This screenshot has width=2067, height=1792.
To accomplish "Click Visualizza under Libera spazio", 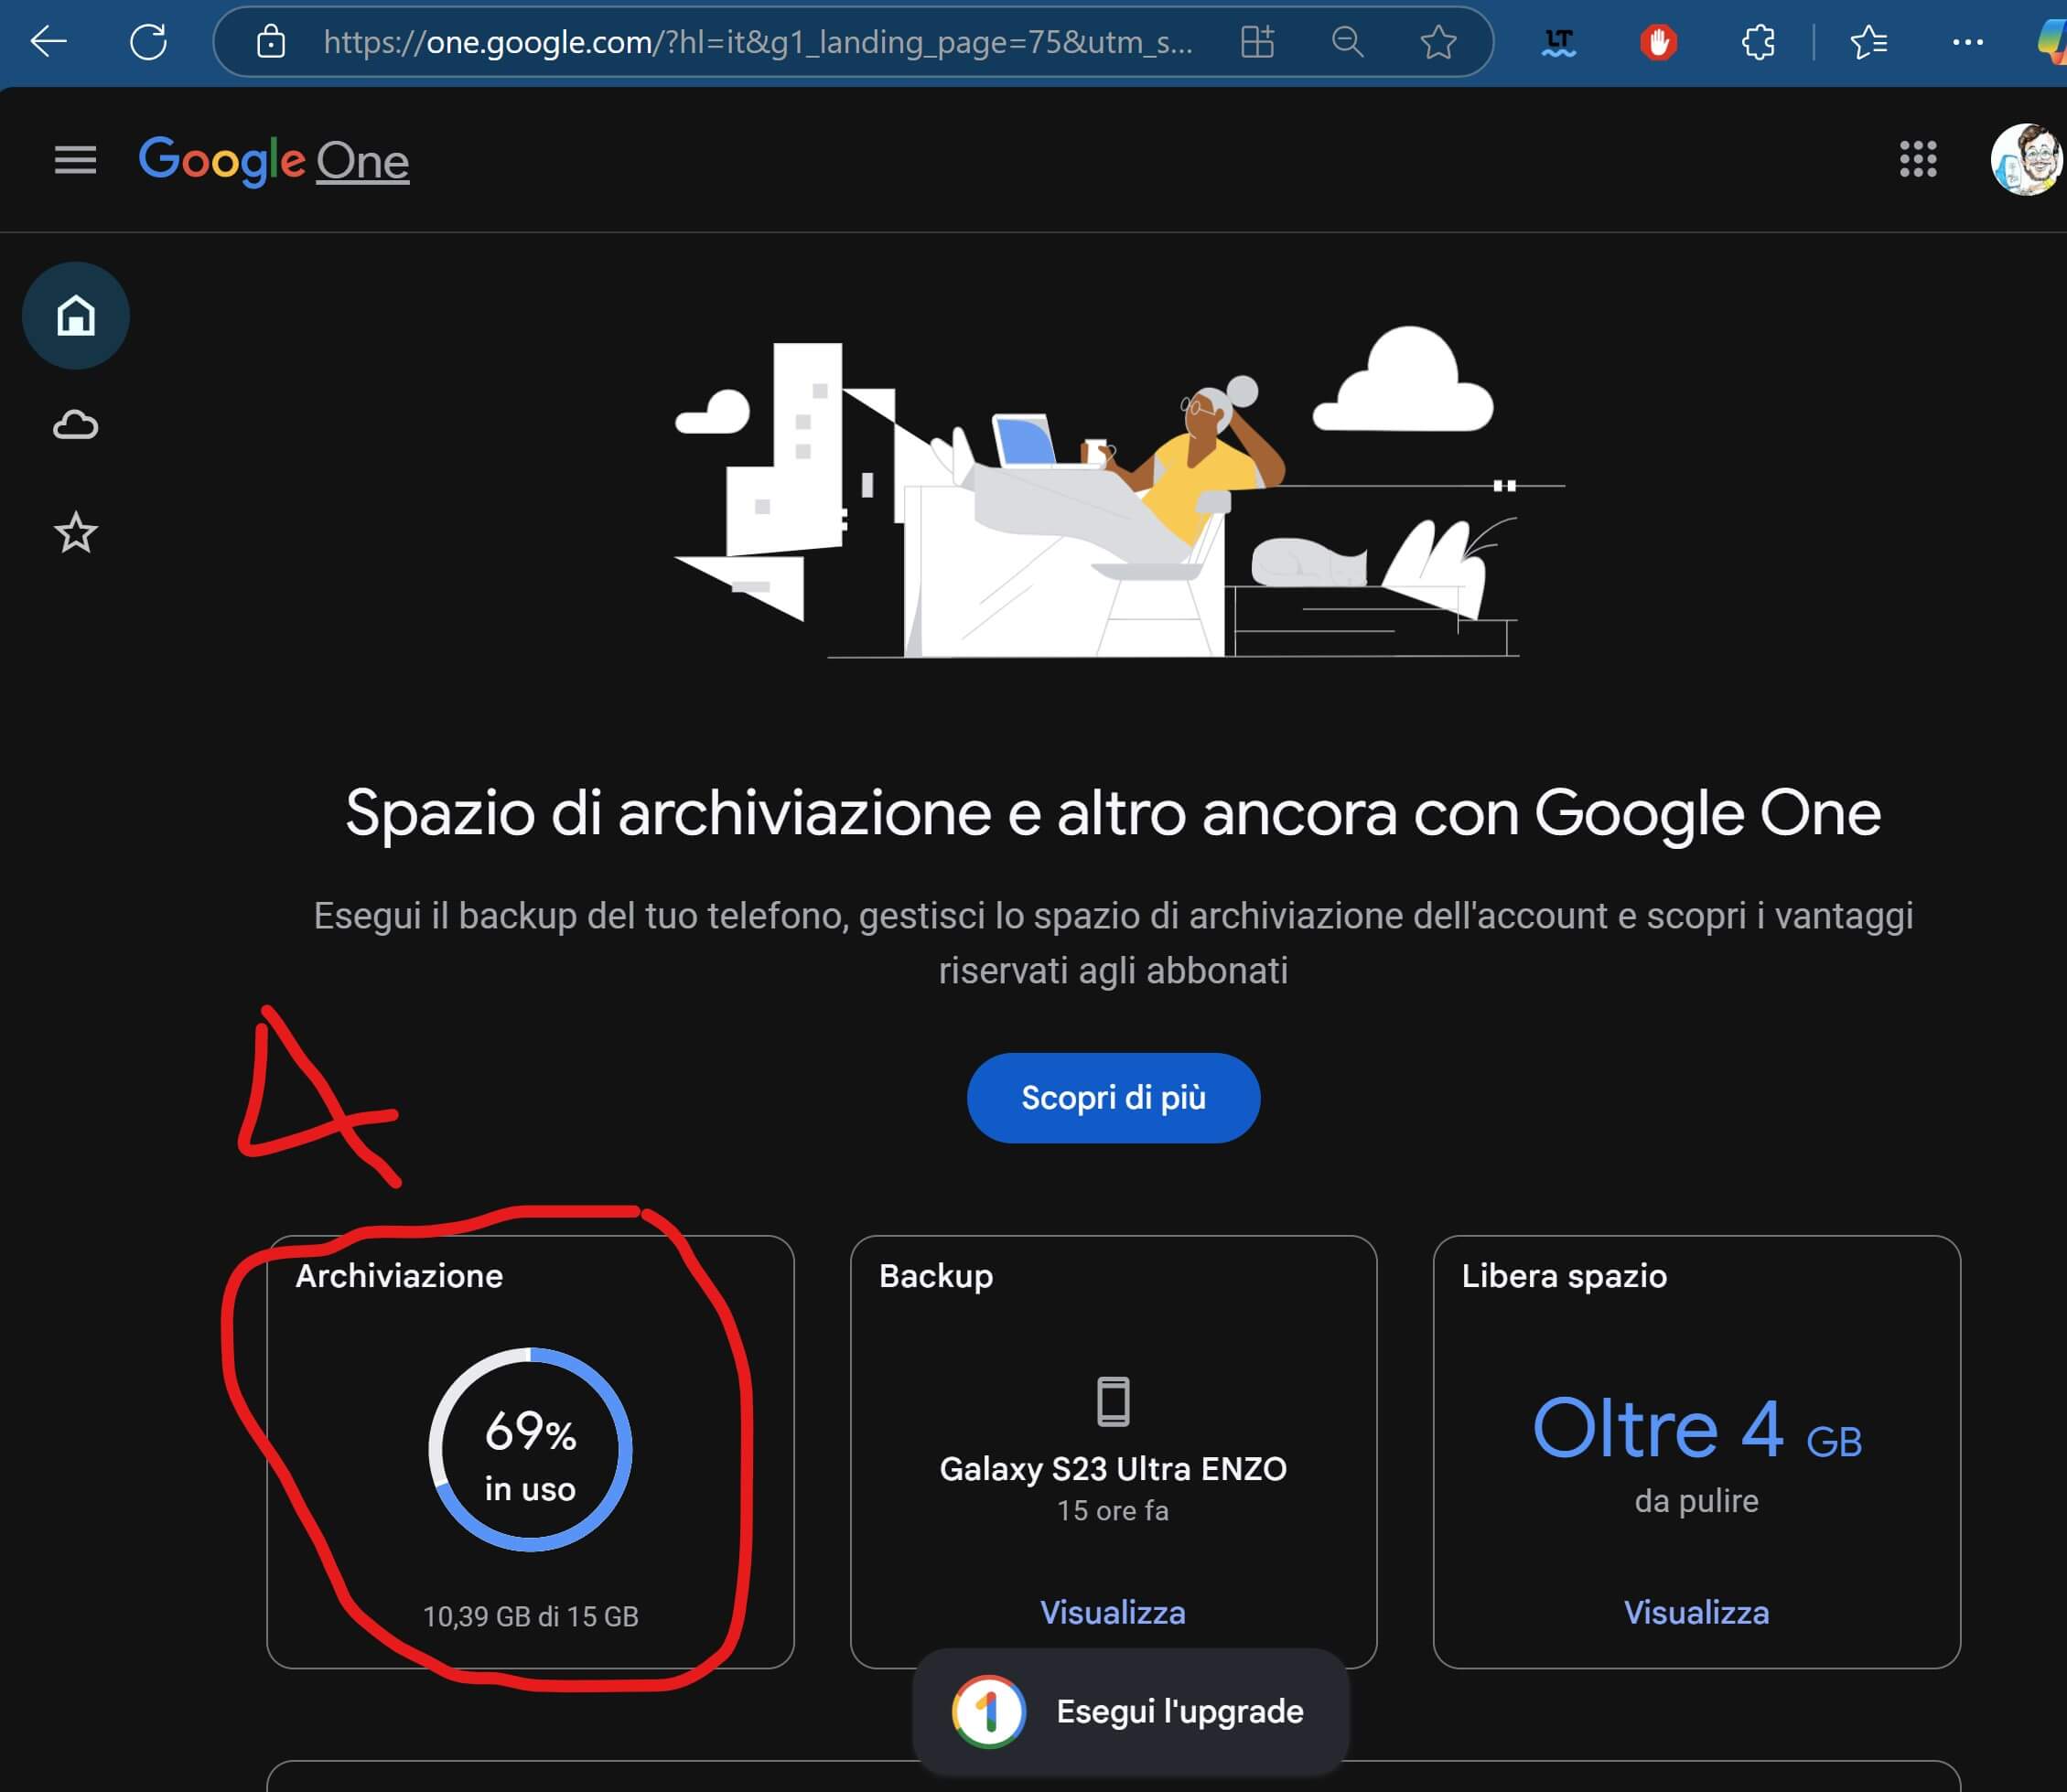I will coord(1696,1613).
